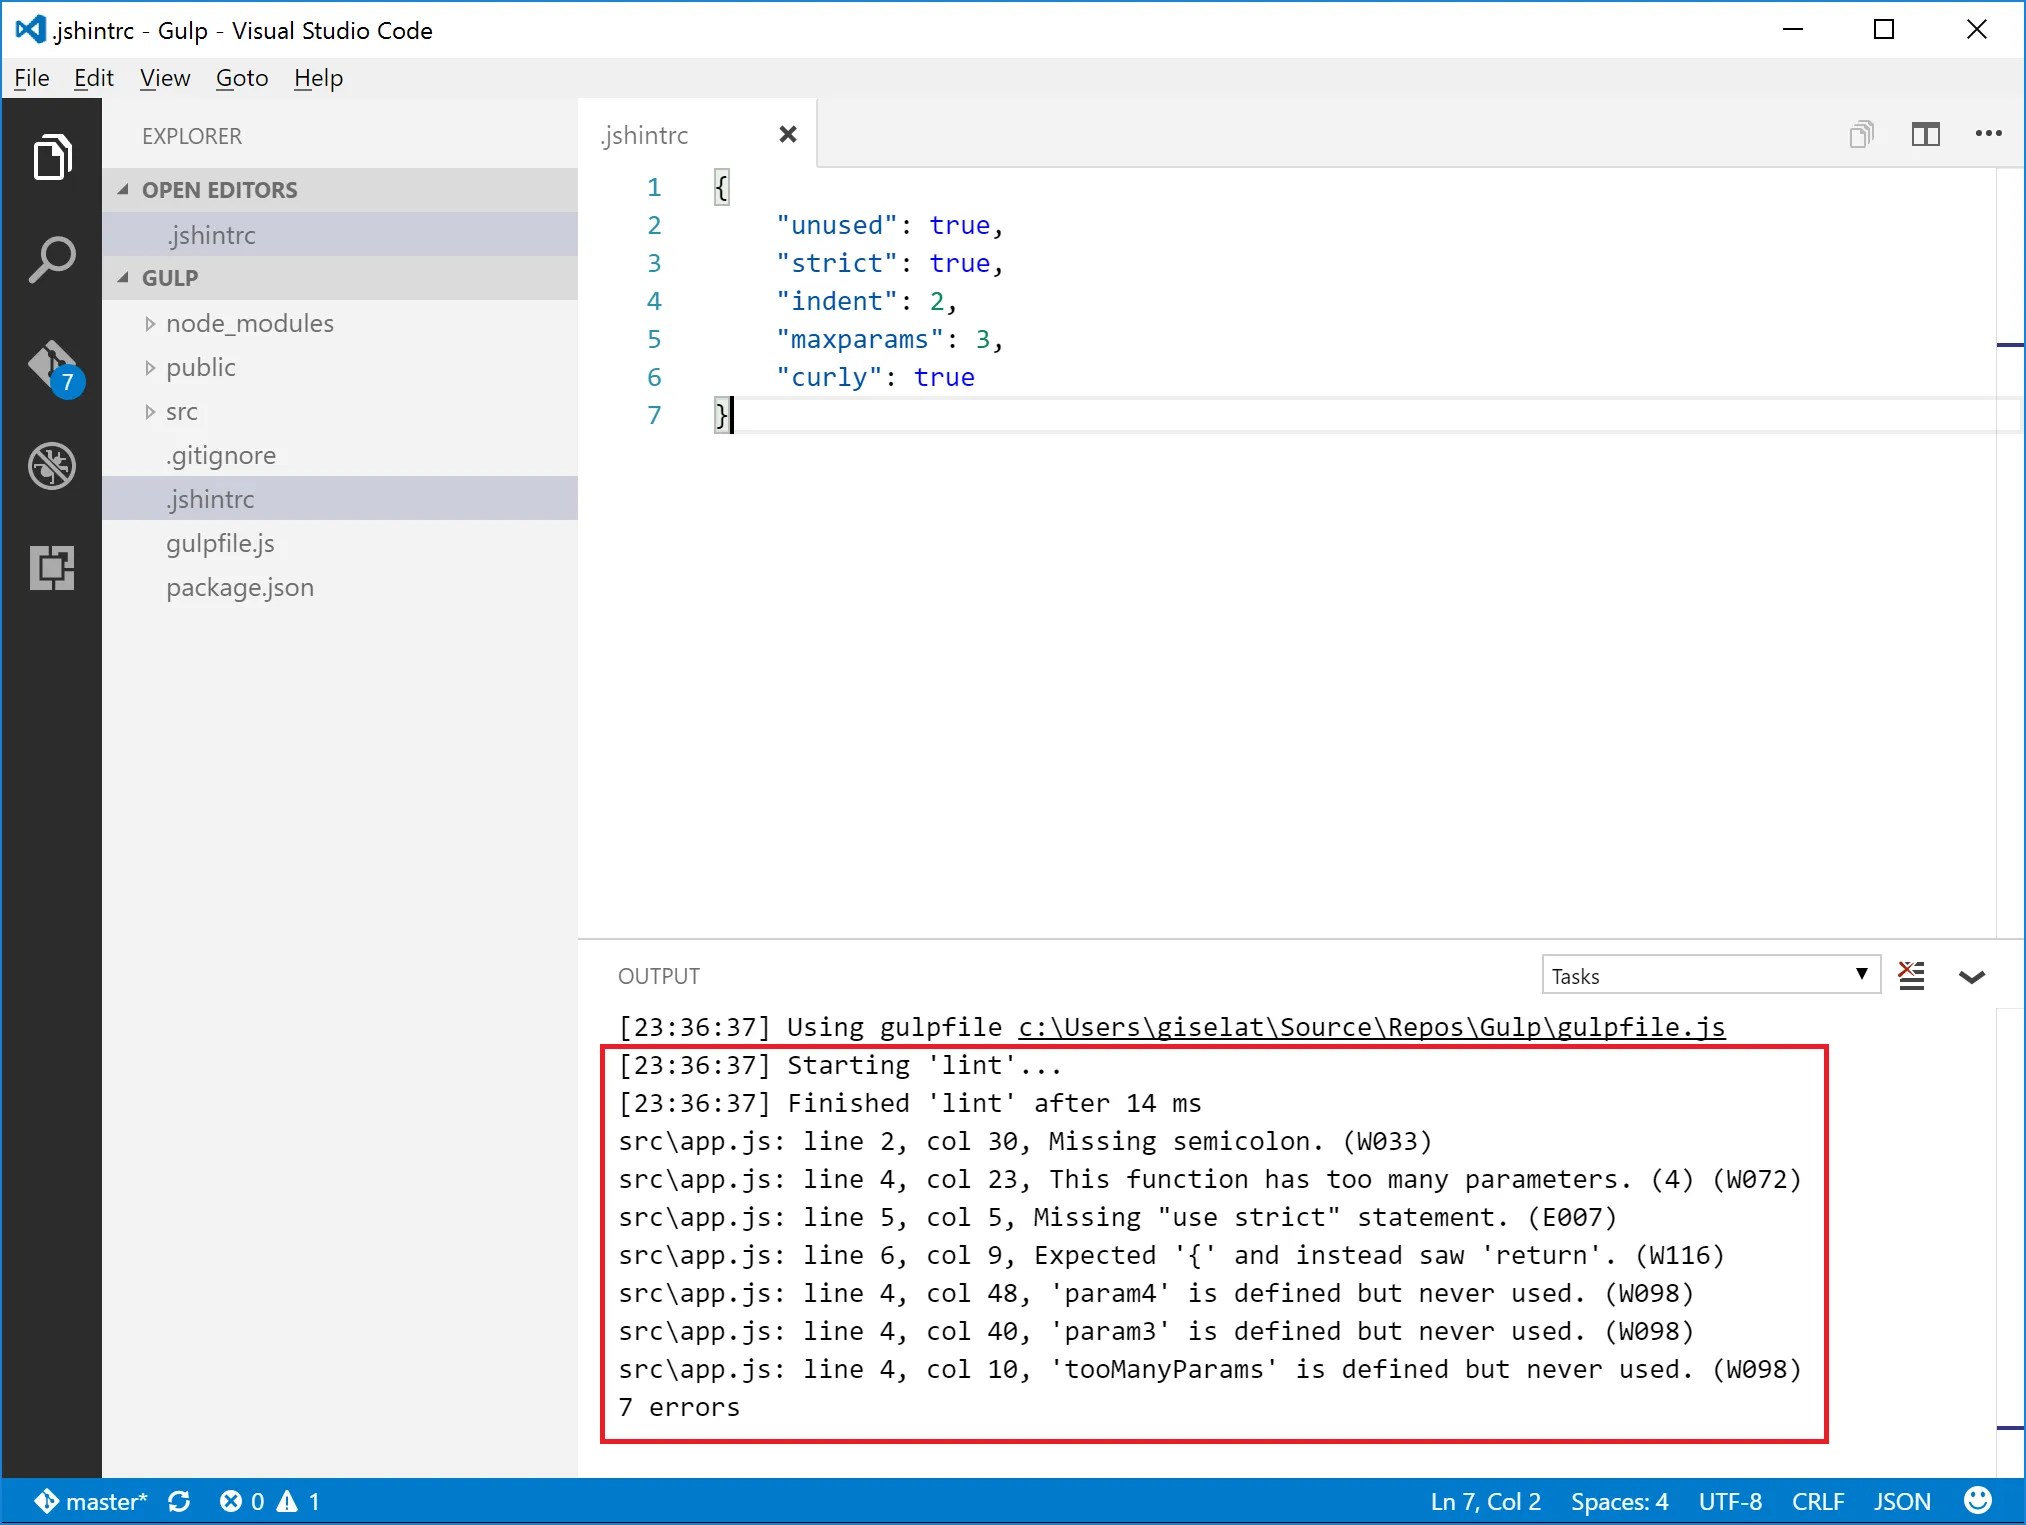The height and width of the screenshot is (1525, 2026).
Task: Open the File menu
Action: tap(32, 78)
